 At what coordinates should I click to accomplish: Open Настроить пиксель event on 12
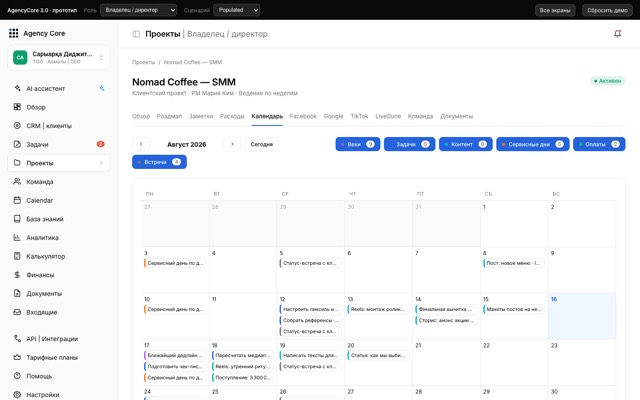310,309
